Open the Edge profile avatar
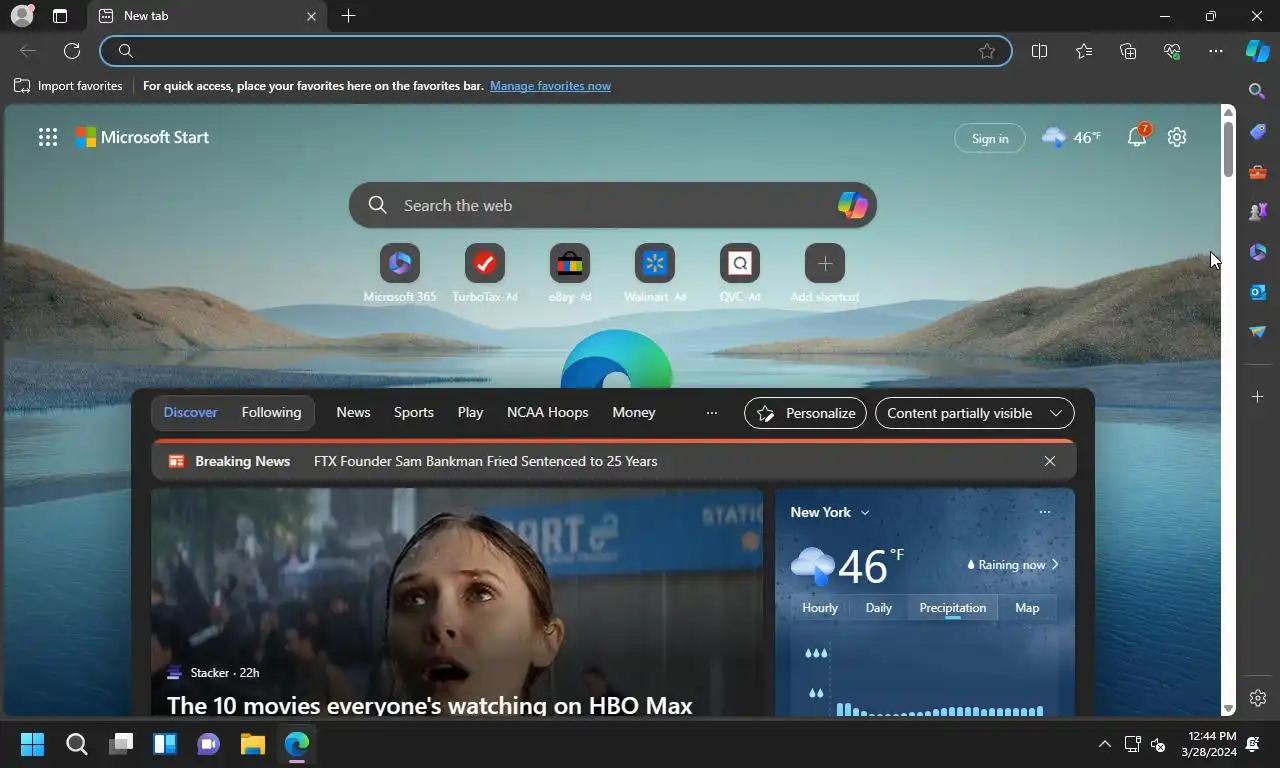 (21, 16)
